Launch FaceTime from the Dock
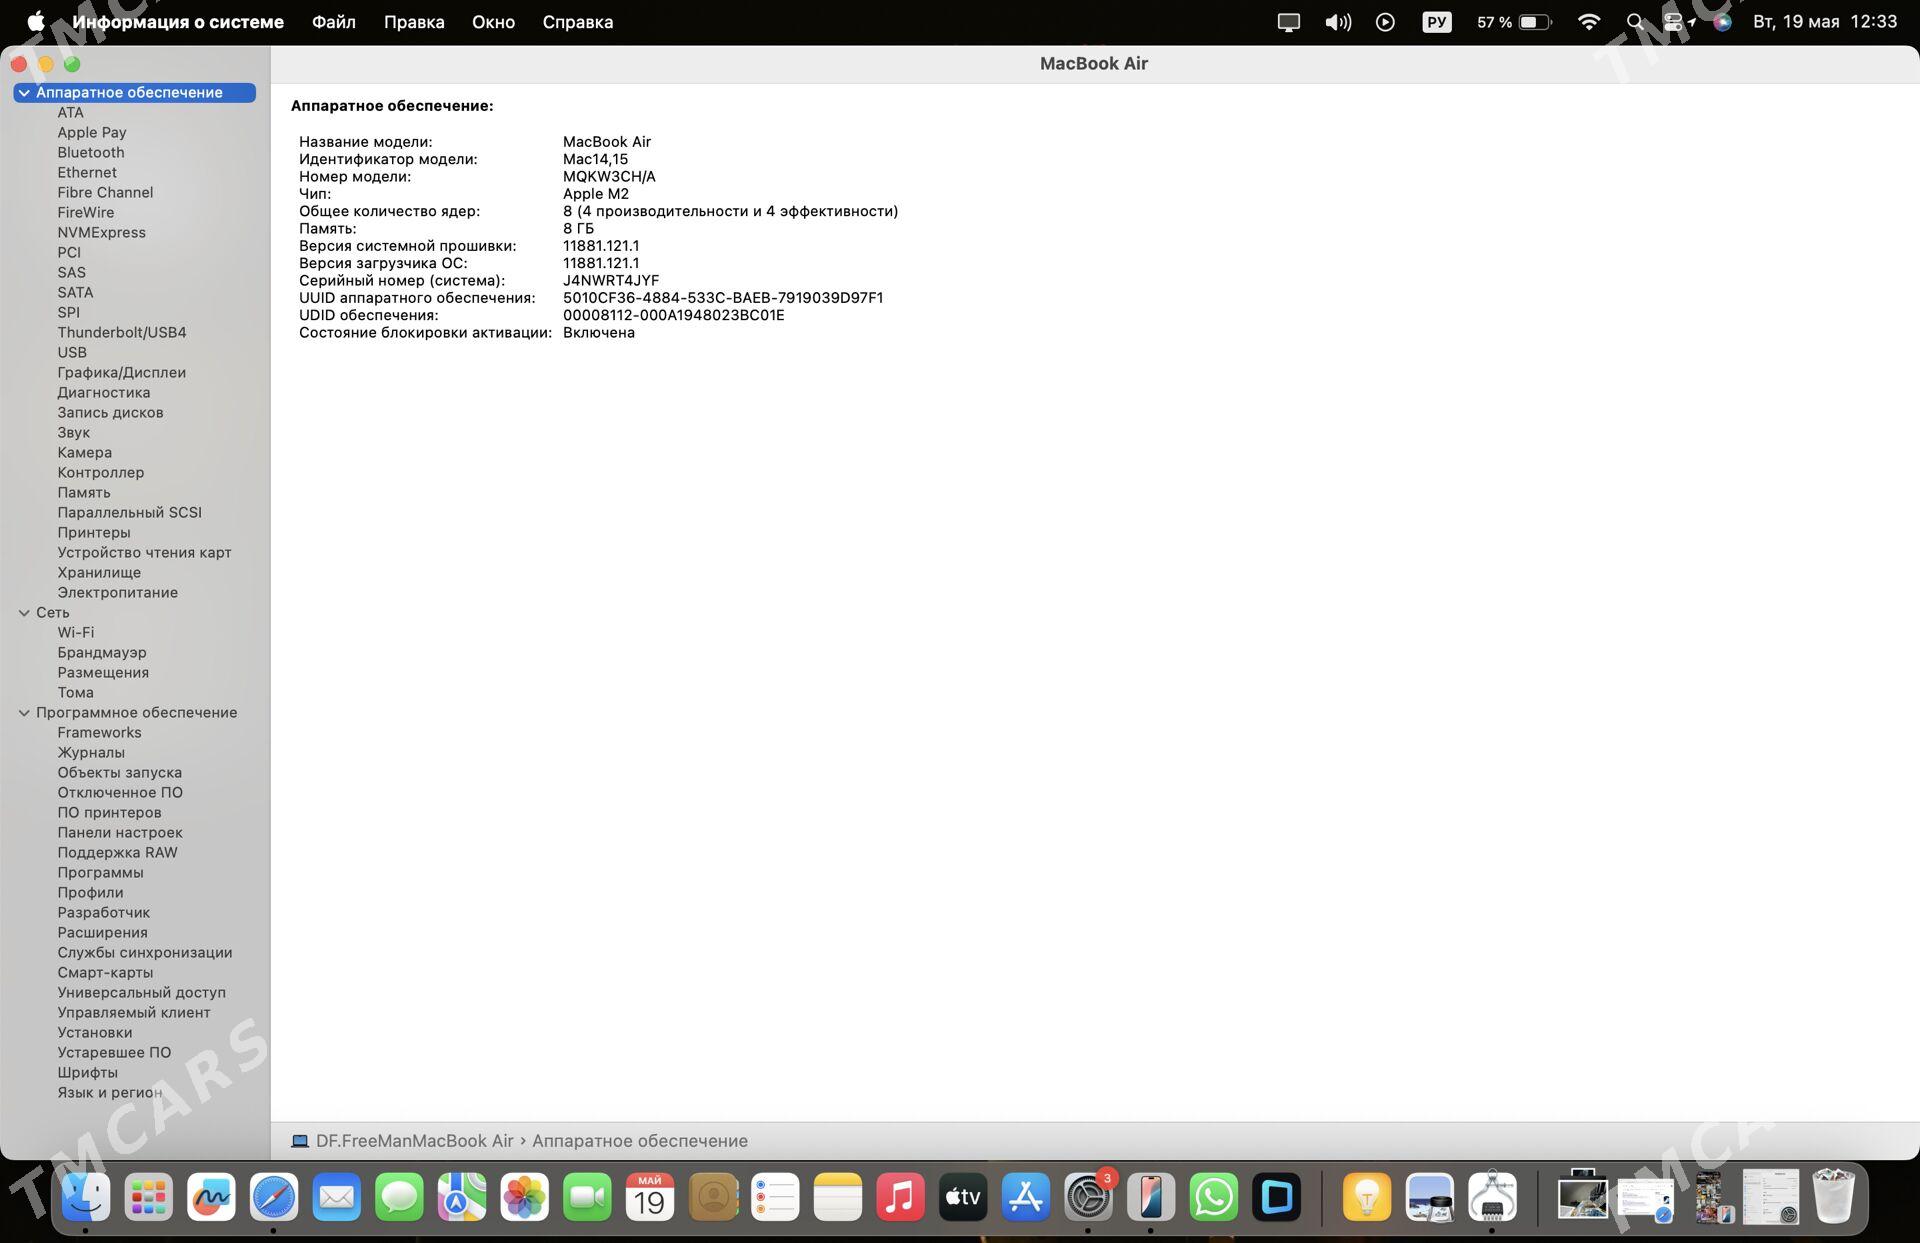This screenshot has height=1243, width=1920. tap(587, 1196)
